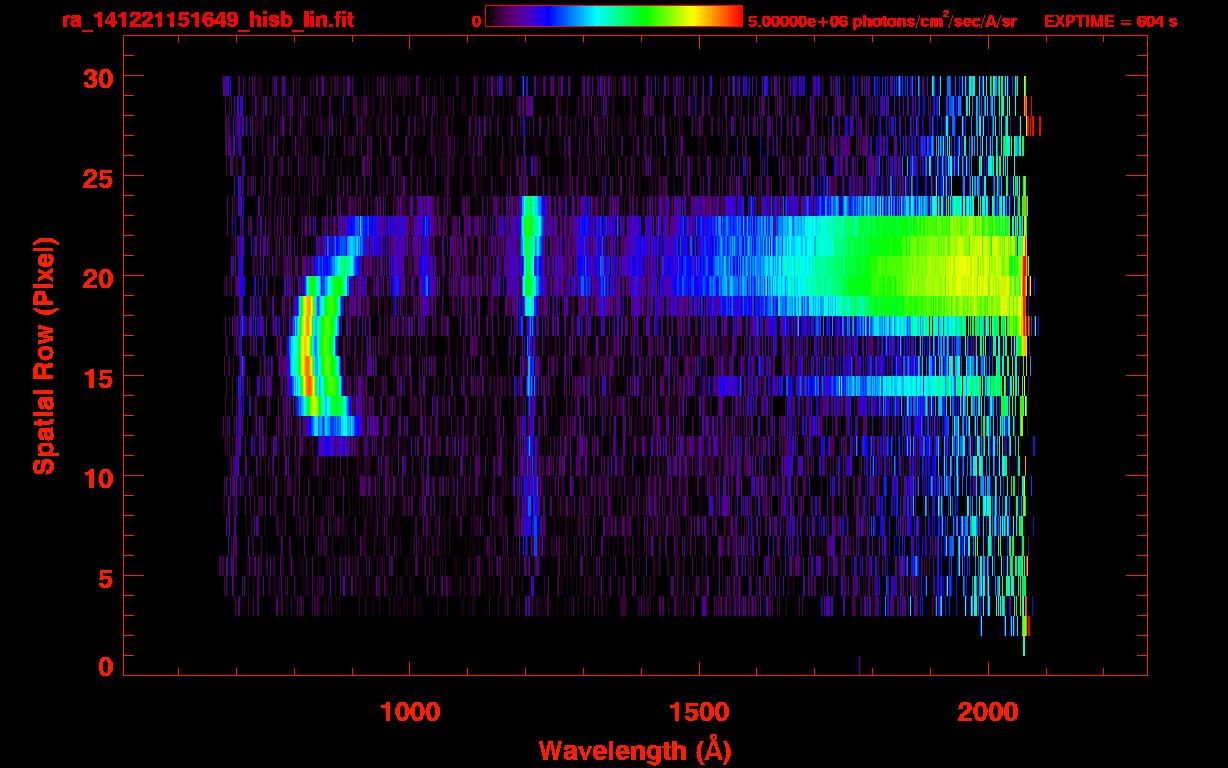The image size is (1228, 768).
Task: Click the 2000 wavelength tick label
Action: tap(988, 712)
